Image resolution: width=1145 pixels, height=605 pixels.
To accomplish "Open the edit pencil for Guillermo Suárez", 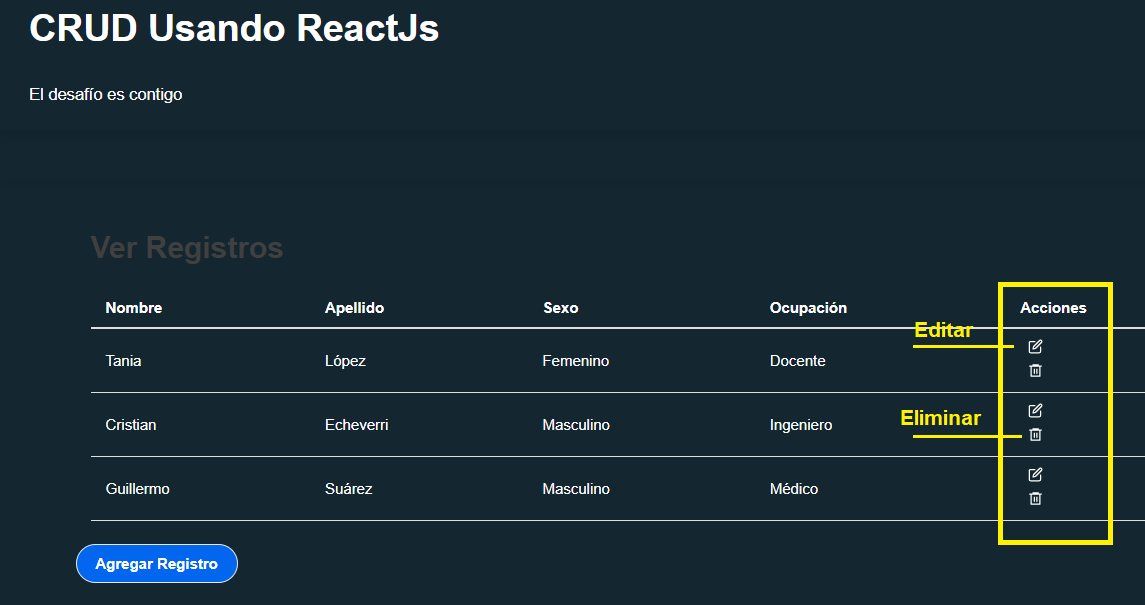I will tap(1035, 475).
